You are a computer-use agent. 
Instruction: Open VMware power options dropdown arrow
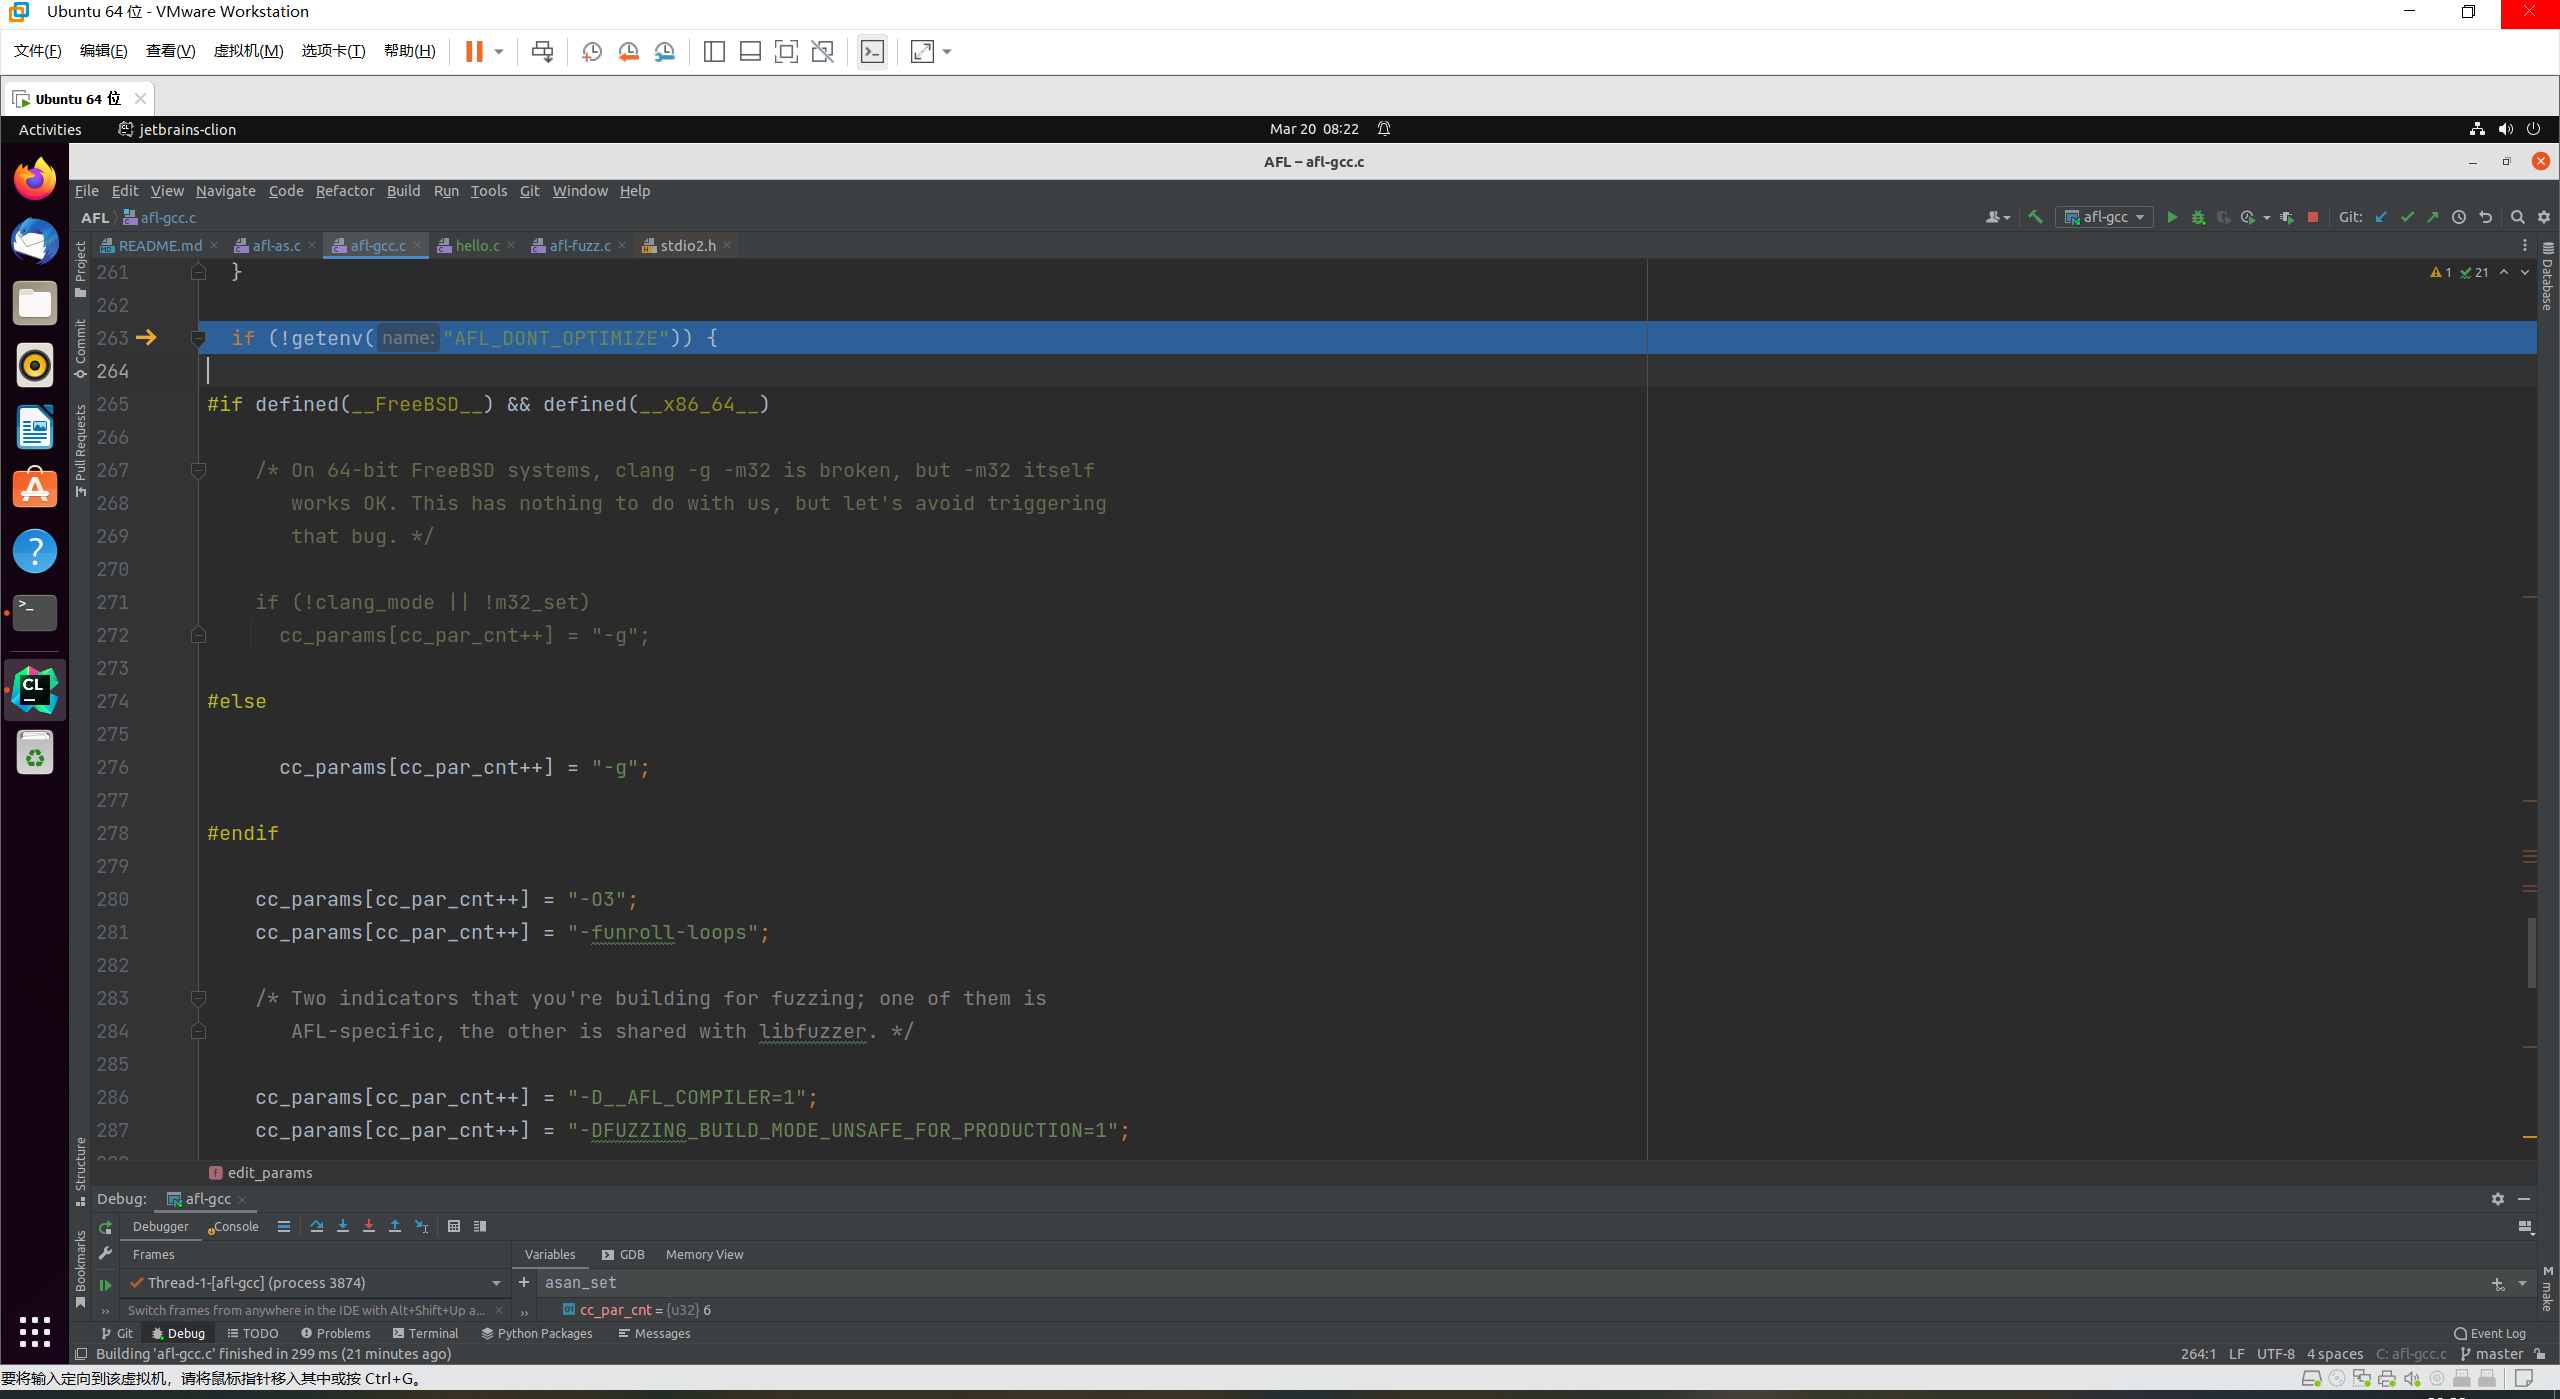[x=499, y=51]
